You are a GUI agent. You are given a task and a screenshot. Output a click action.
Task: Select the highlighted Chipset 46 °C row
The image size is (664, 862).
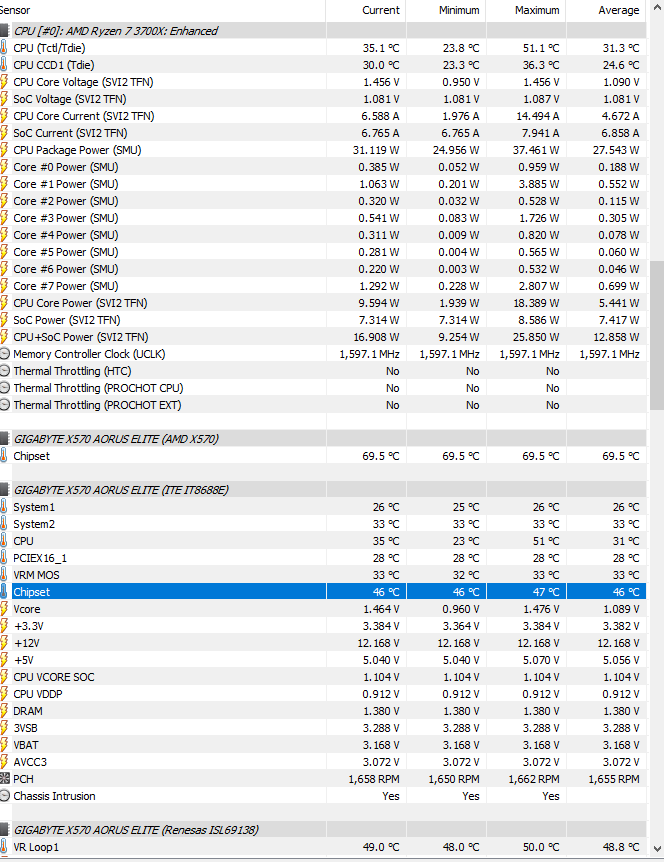323,592
